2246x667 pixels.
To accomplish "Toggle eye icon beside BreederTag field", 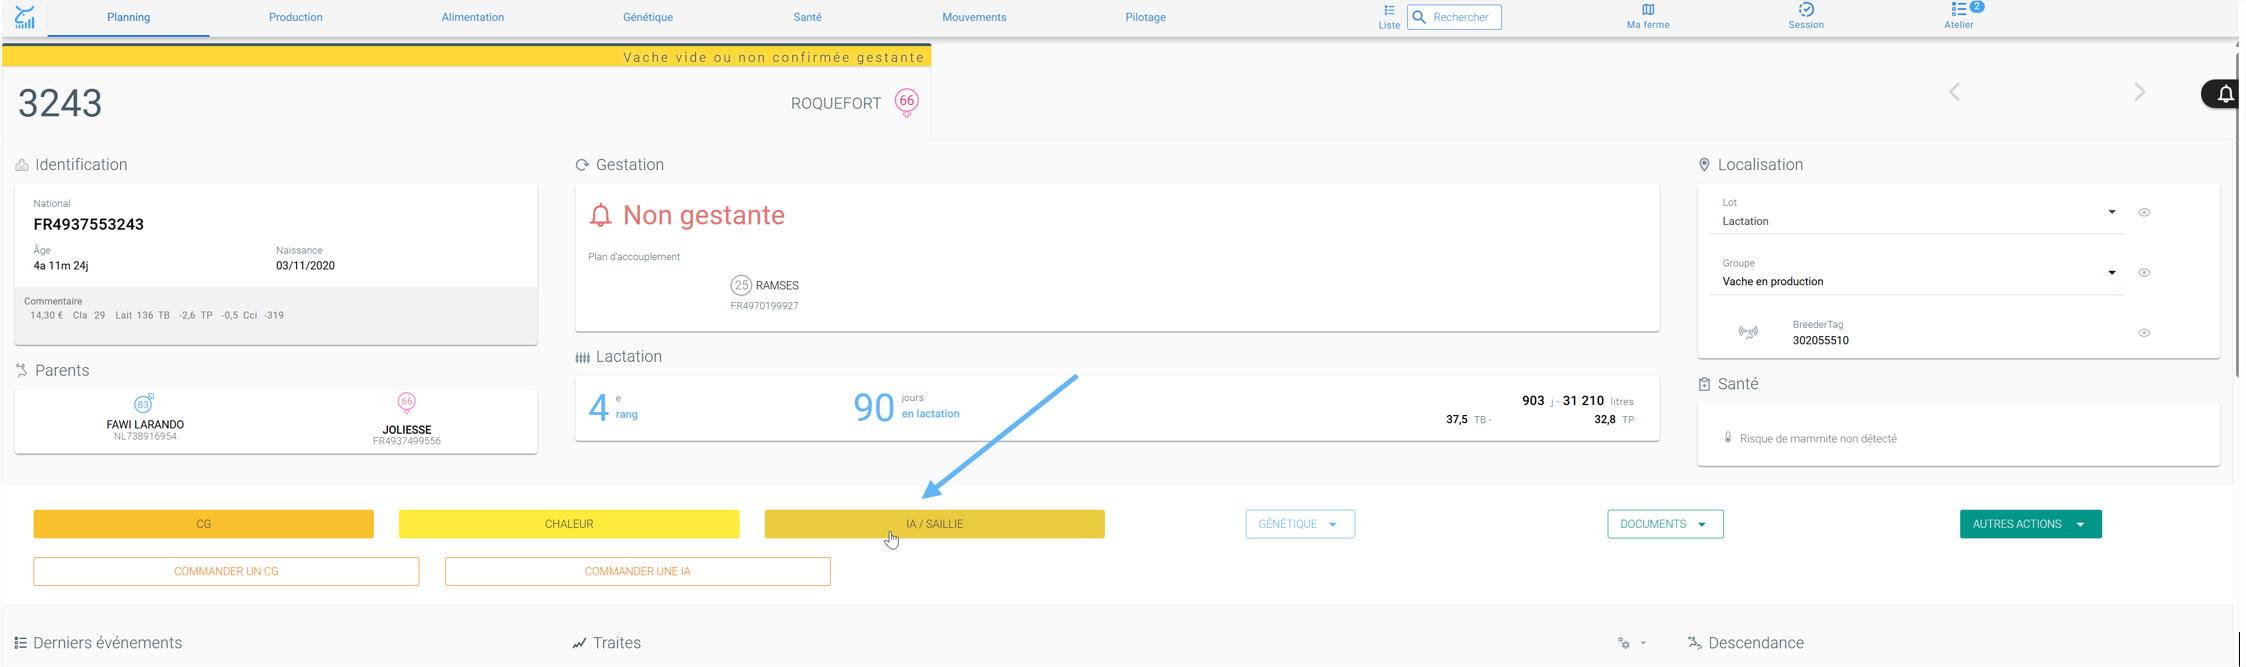I will (x=2144, y=333).
